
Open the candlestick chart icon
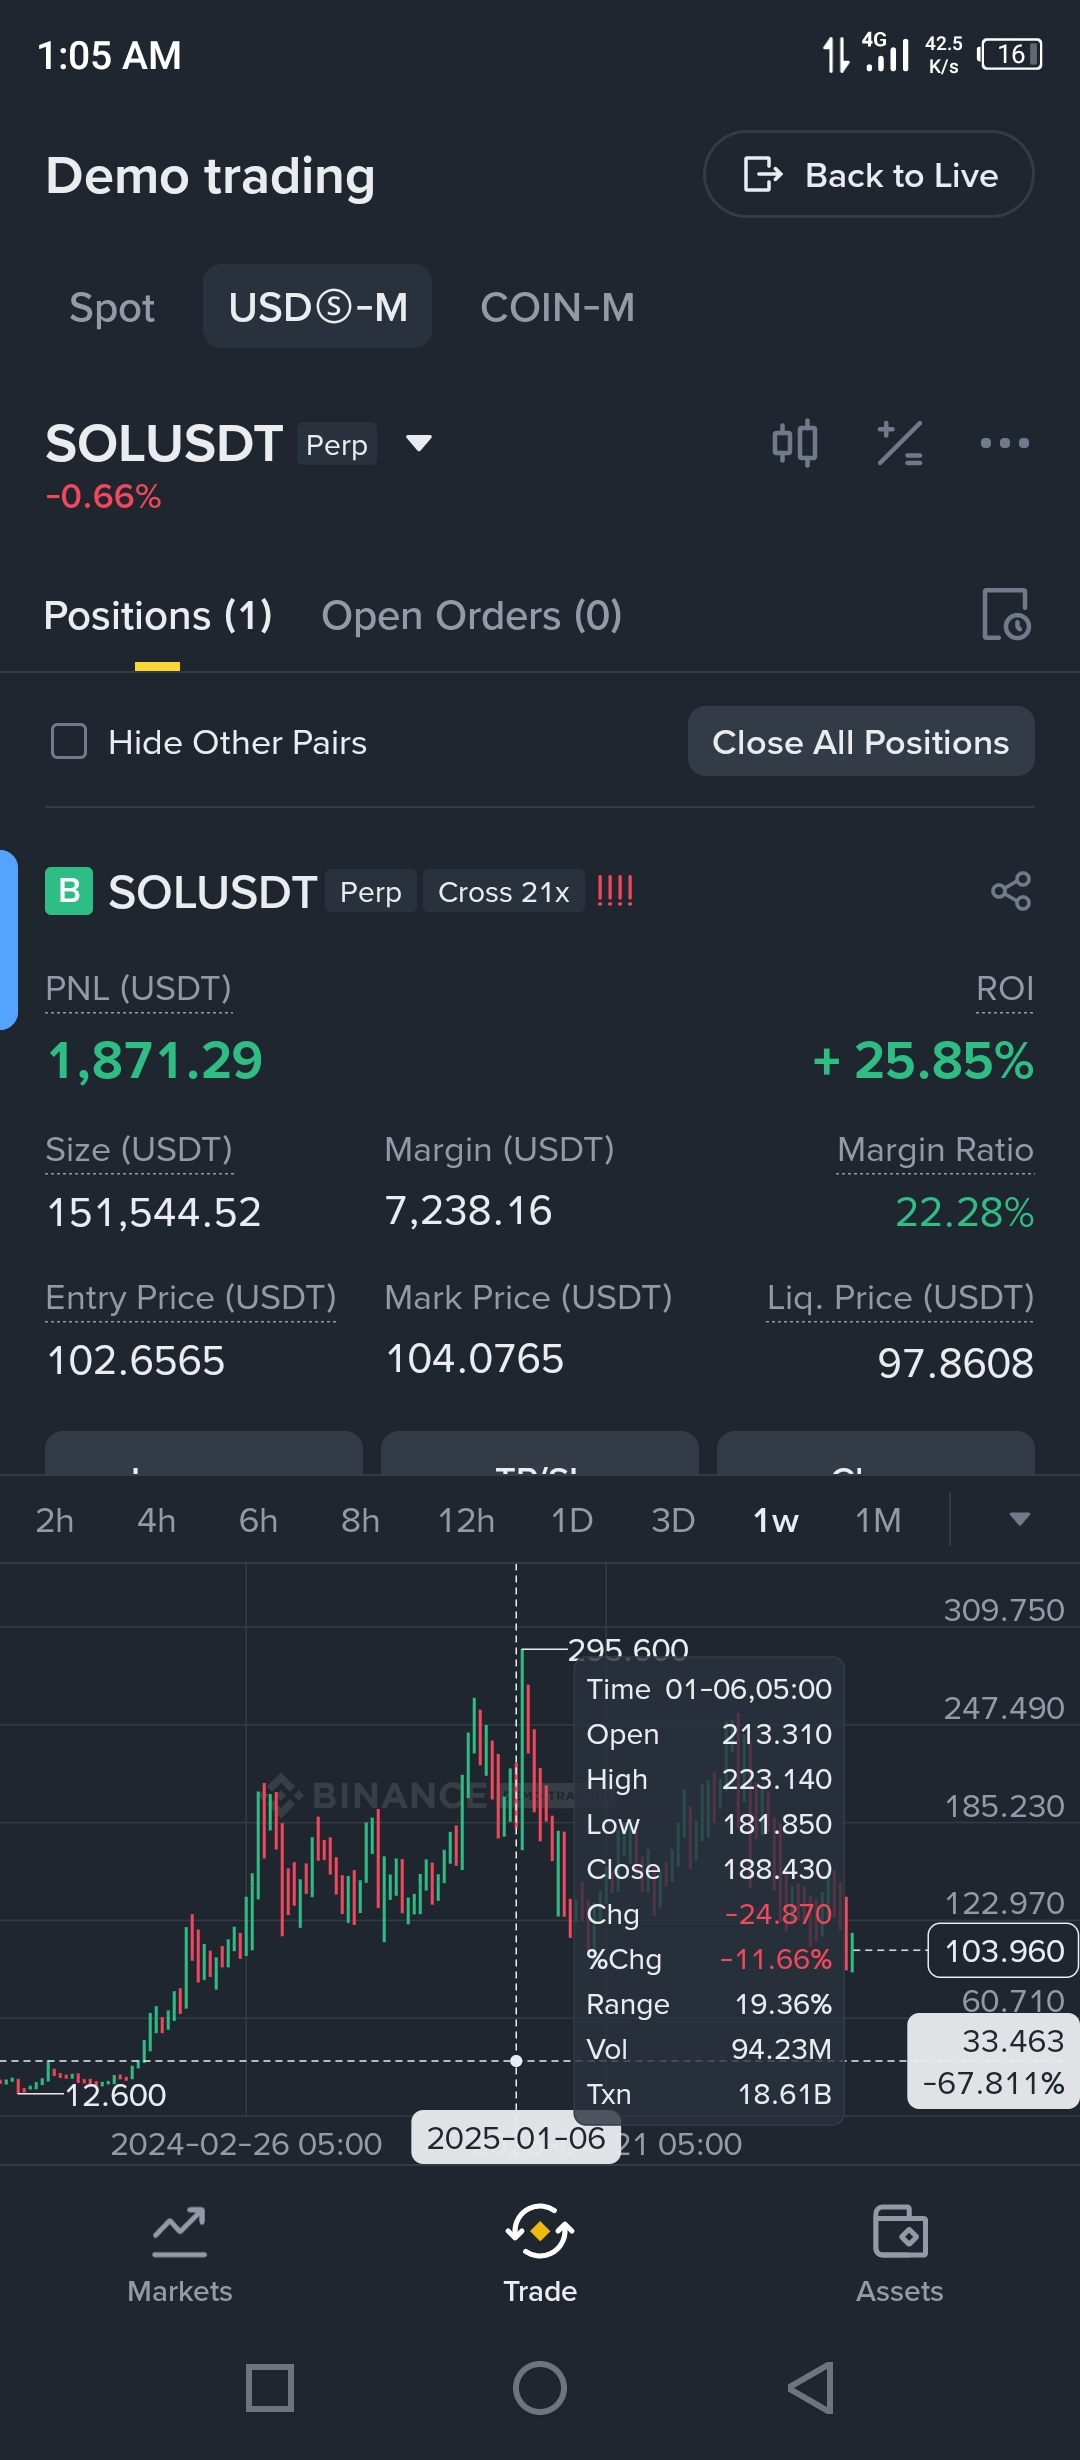[795, 443]
